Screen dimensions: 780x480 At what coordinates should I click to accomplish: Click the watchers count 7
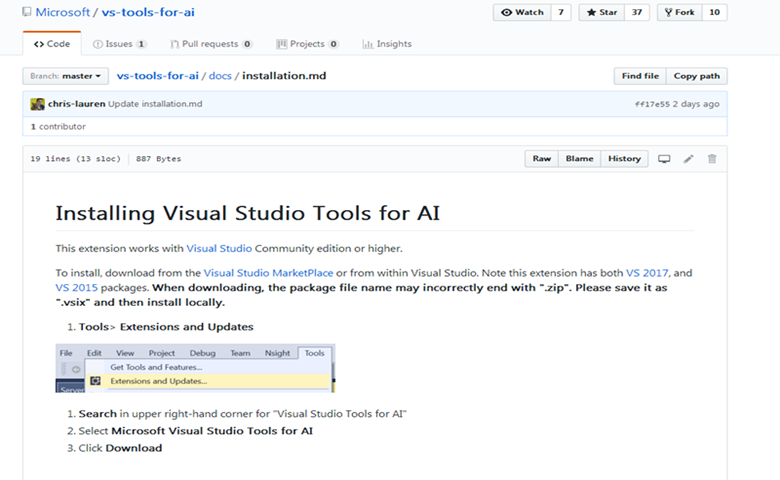[561, 12]
